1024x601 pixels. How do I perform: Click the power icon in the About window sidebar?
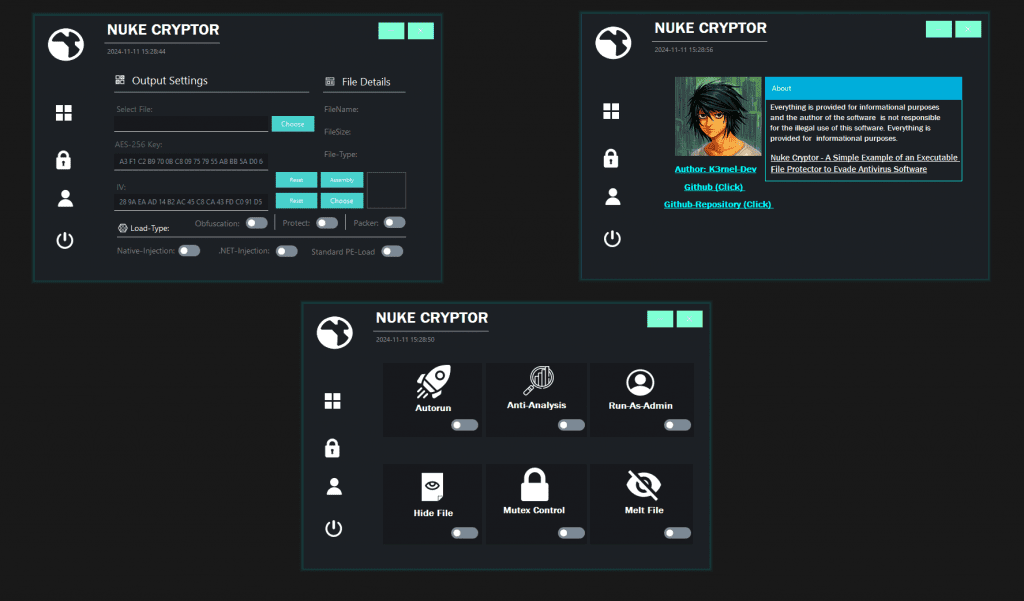click(612, 238)
